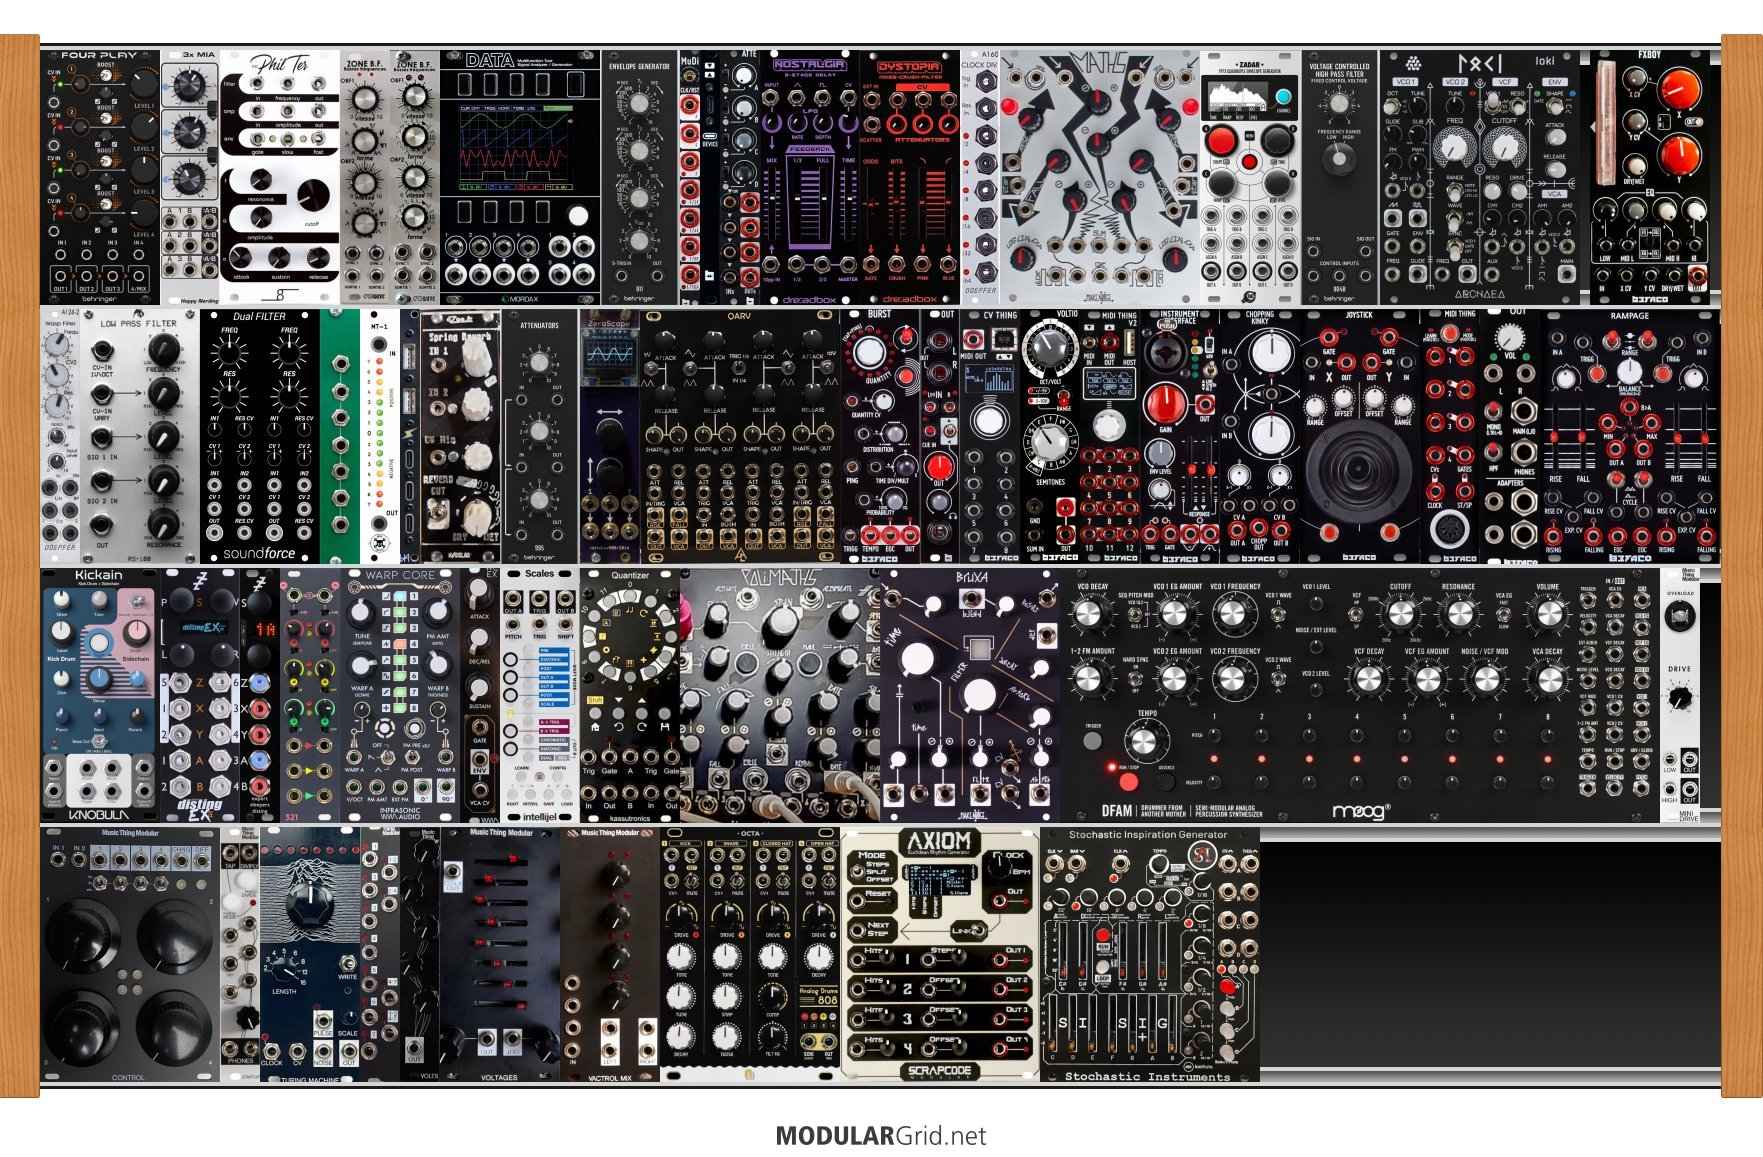The image size is (1763, 1157).
Task: Select the soundforce Dual Filter module
Action: (259, 436)
